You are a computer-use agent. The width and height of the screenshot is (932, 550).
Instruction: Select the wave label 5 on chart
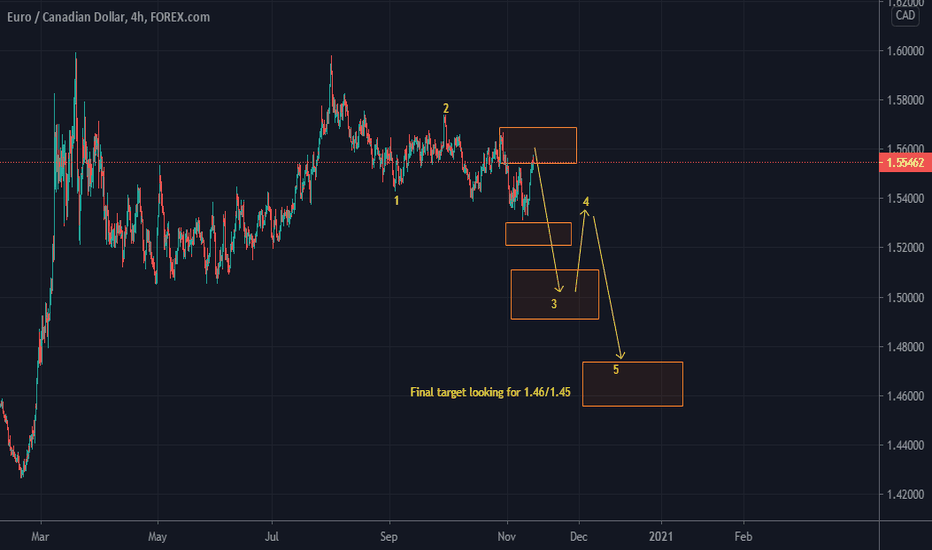(x=616, y=370)
